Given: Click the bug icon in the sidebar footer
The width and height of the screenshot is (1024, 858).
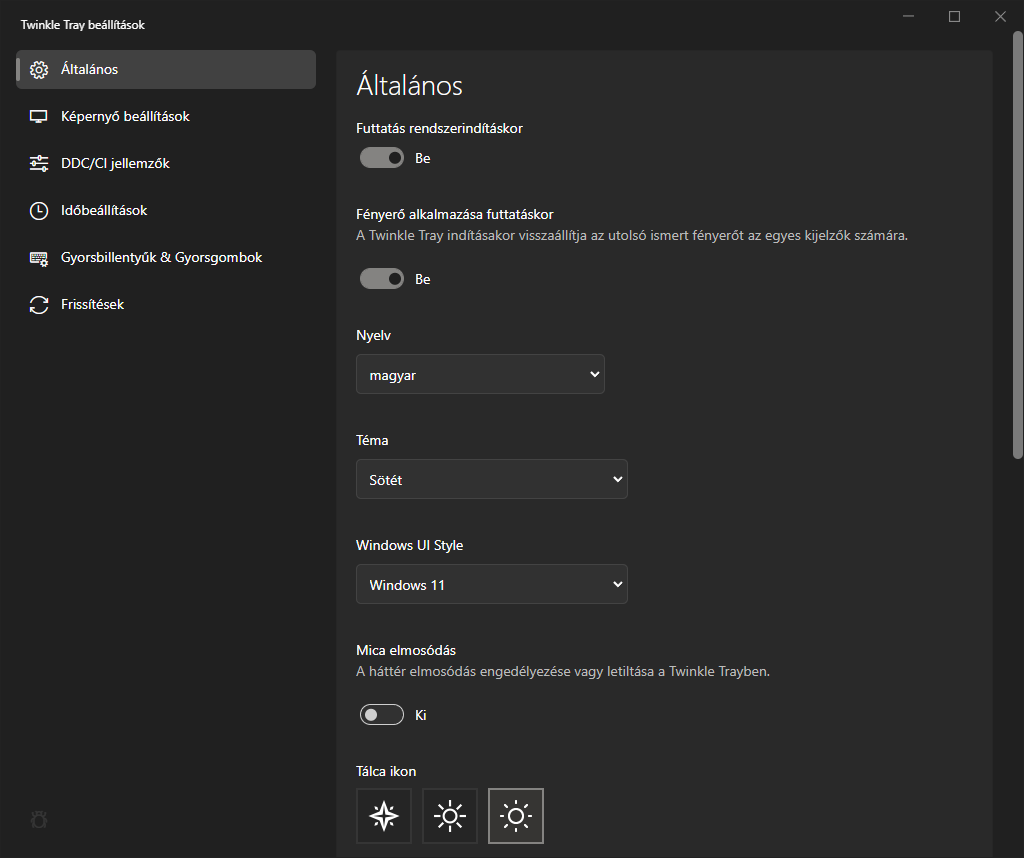Looking at the screenshot, I should [39, 819].
